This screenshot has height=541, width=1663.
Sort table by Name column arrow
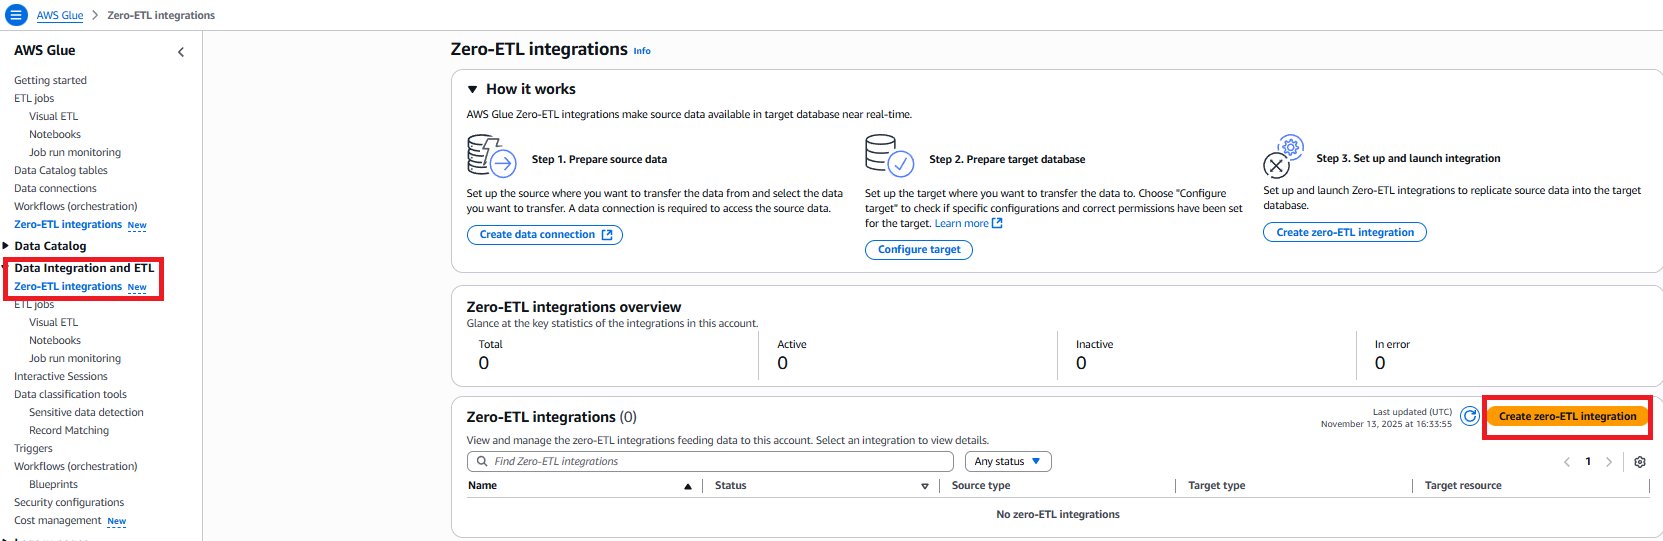(688, 486)
